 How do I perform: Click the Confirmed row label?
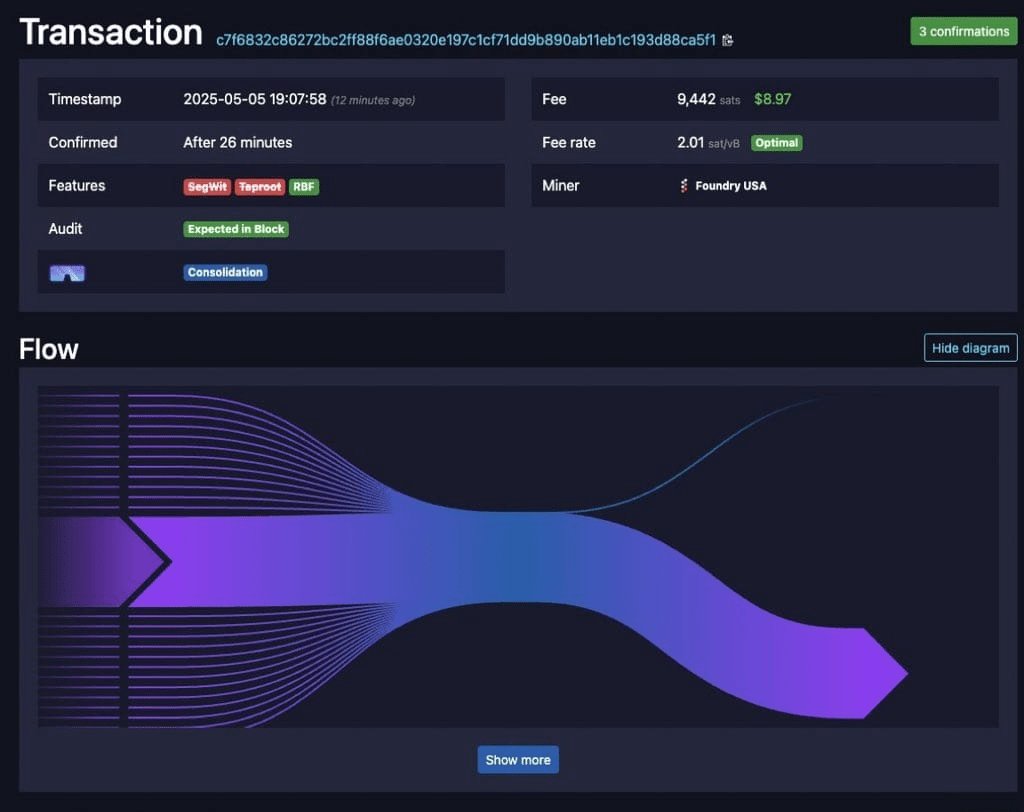coord(83,142)
